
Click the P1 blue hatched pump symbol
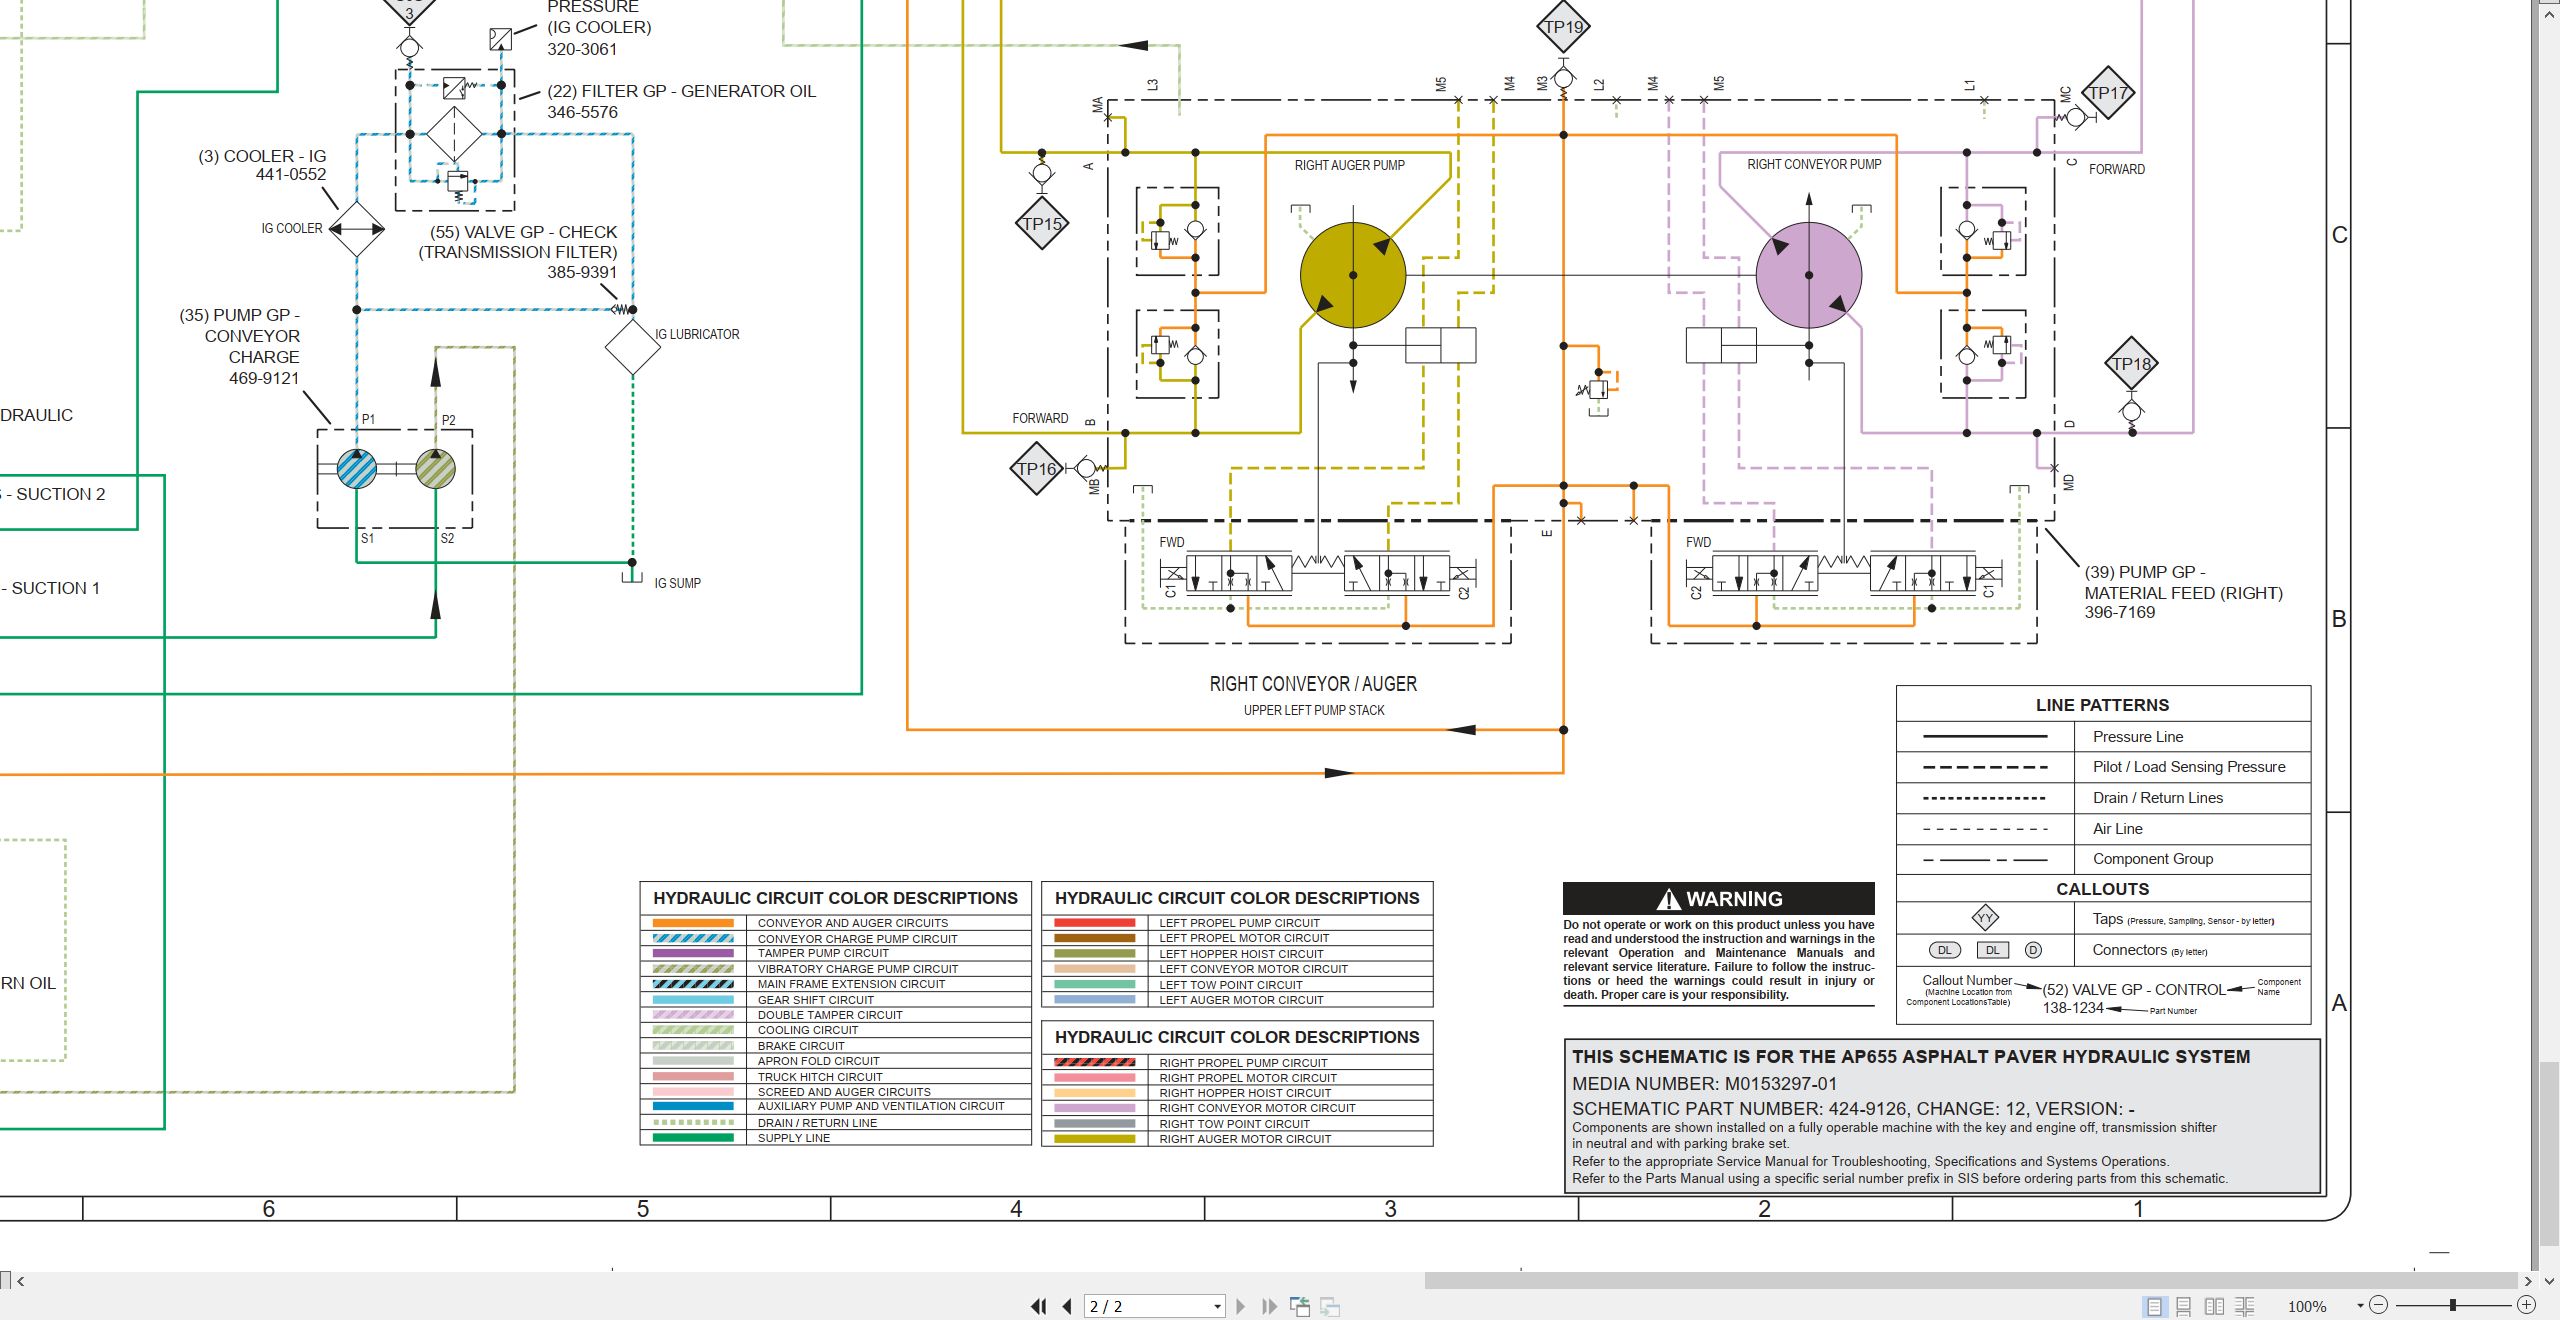tap(357, 468)
